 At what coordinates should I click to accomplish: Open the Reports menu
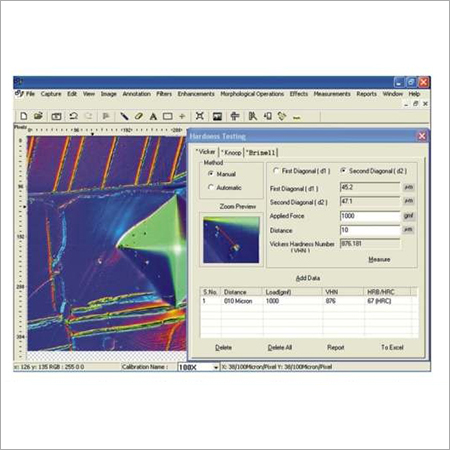click(x=366, y=94)
